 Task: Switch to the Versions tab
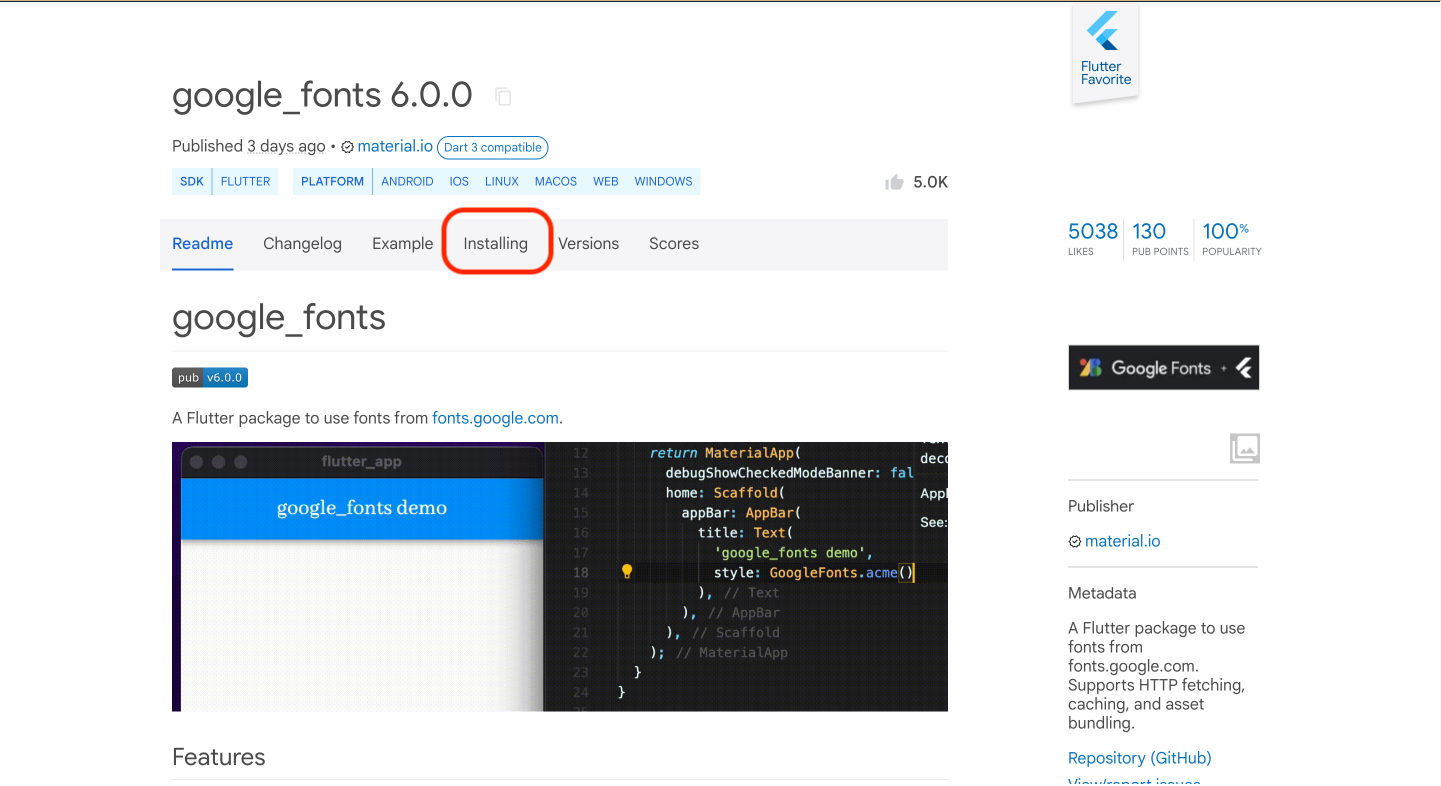pos(588,244)
